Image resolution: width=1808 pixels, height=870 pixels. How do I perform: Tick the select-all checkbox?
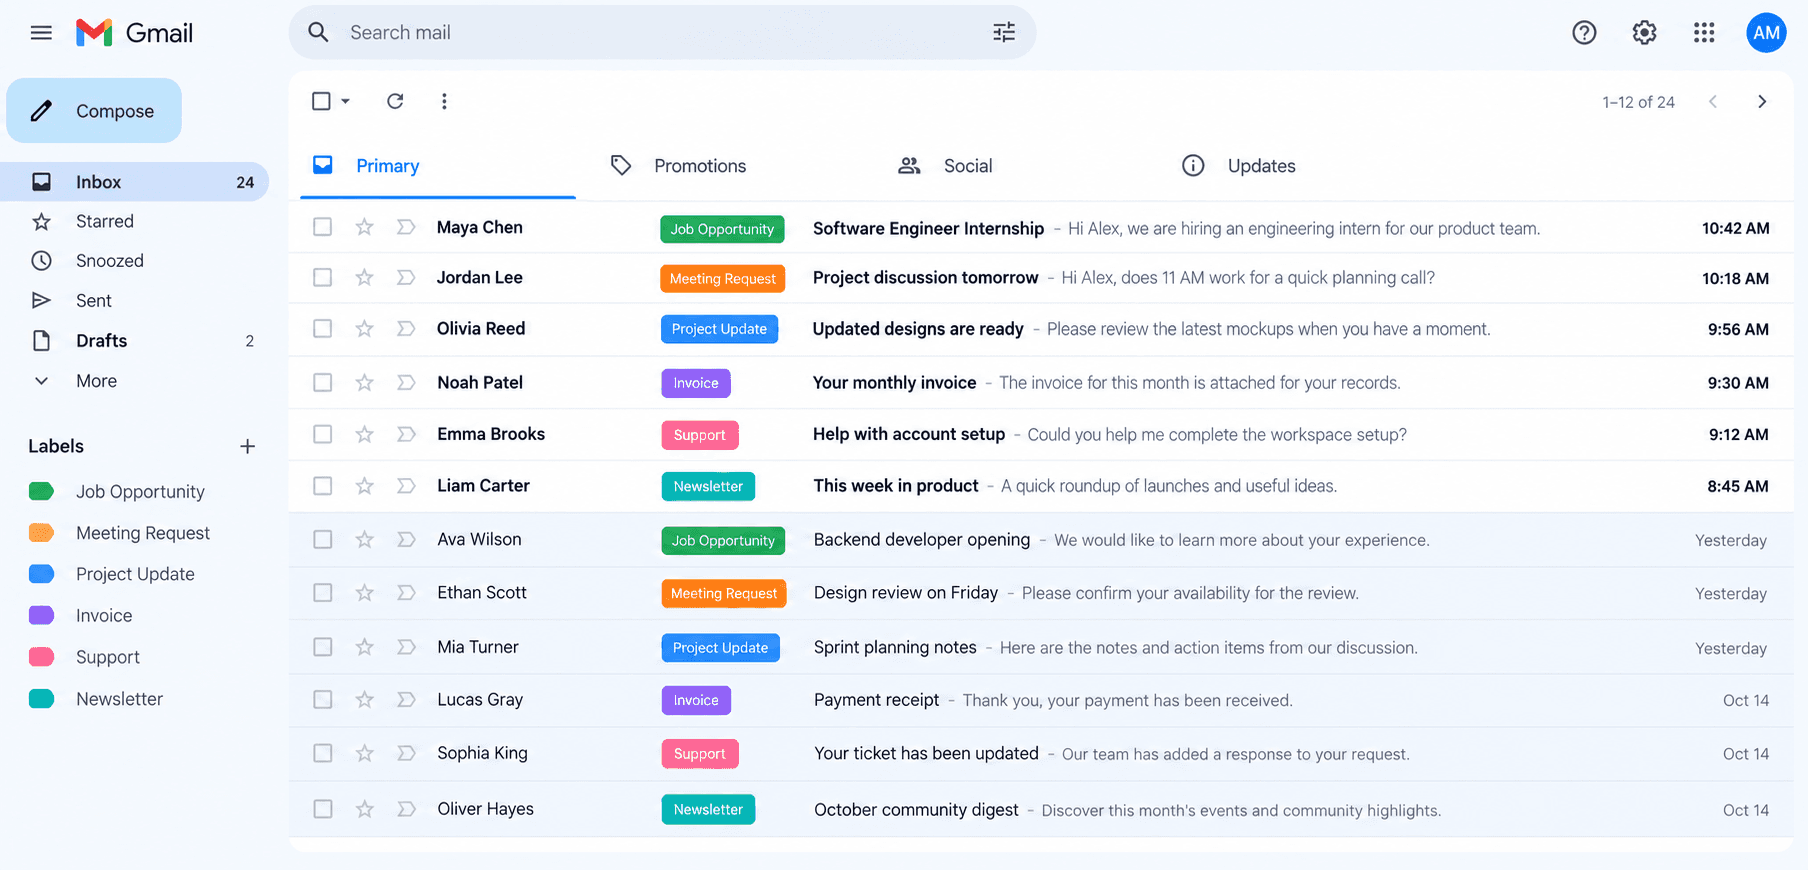321,101
